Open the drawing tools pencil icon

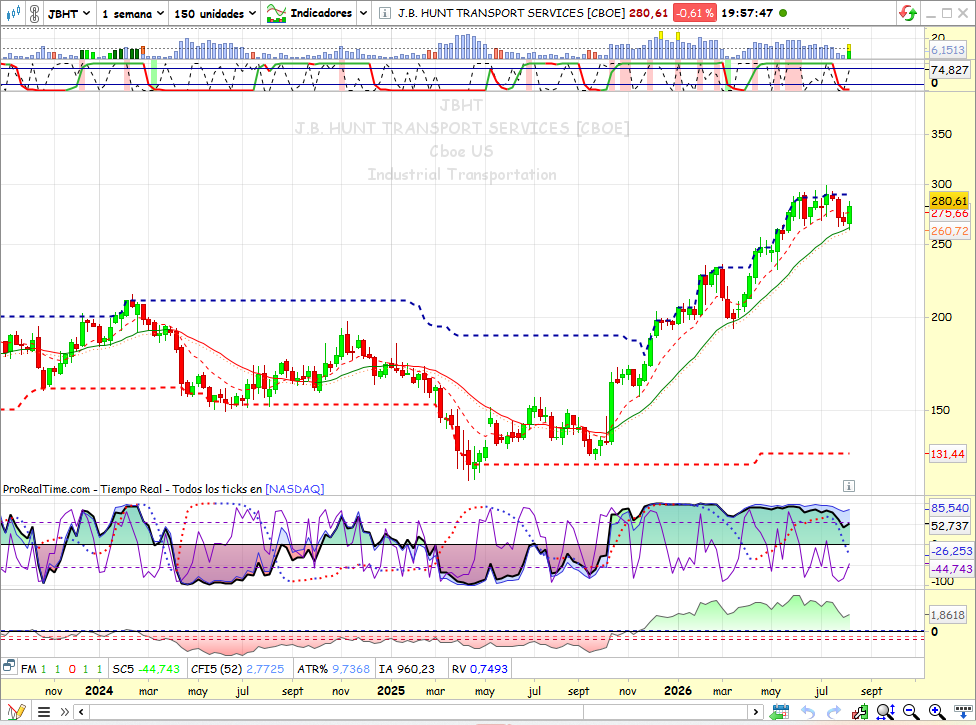pos(16,711)
